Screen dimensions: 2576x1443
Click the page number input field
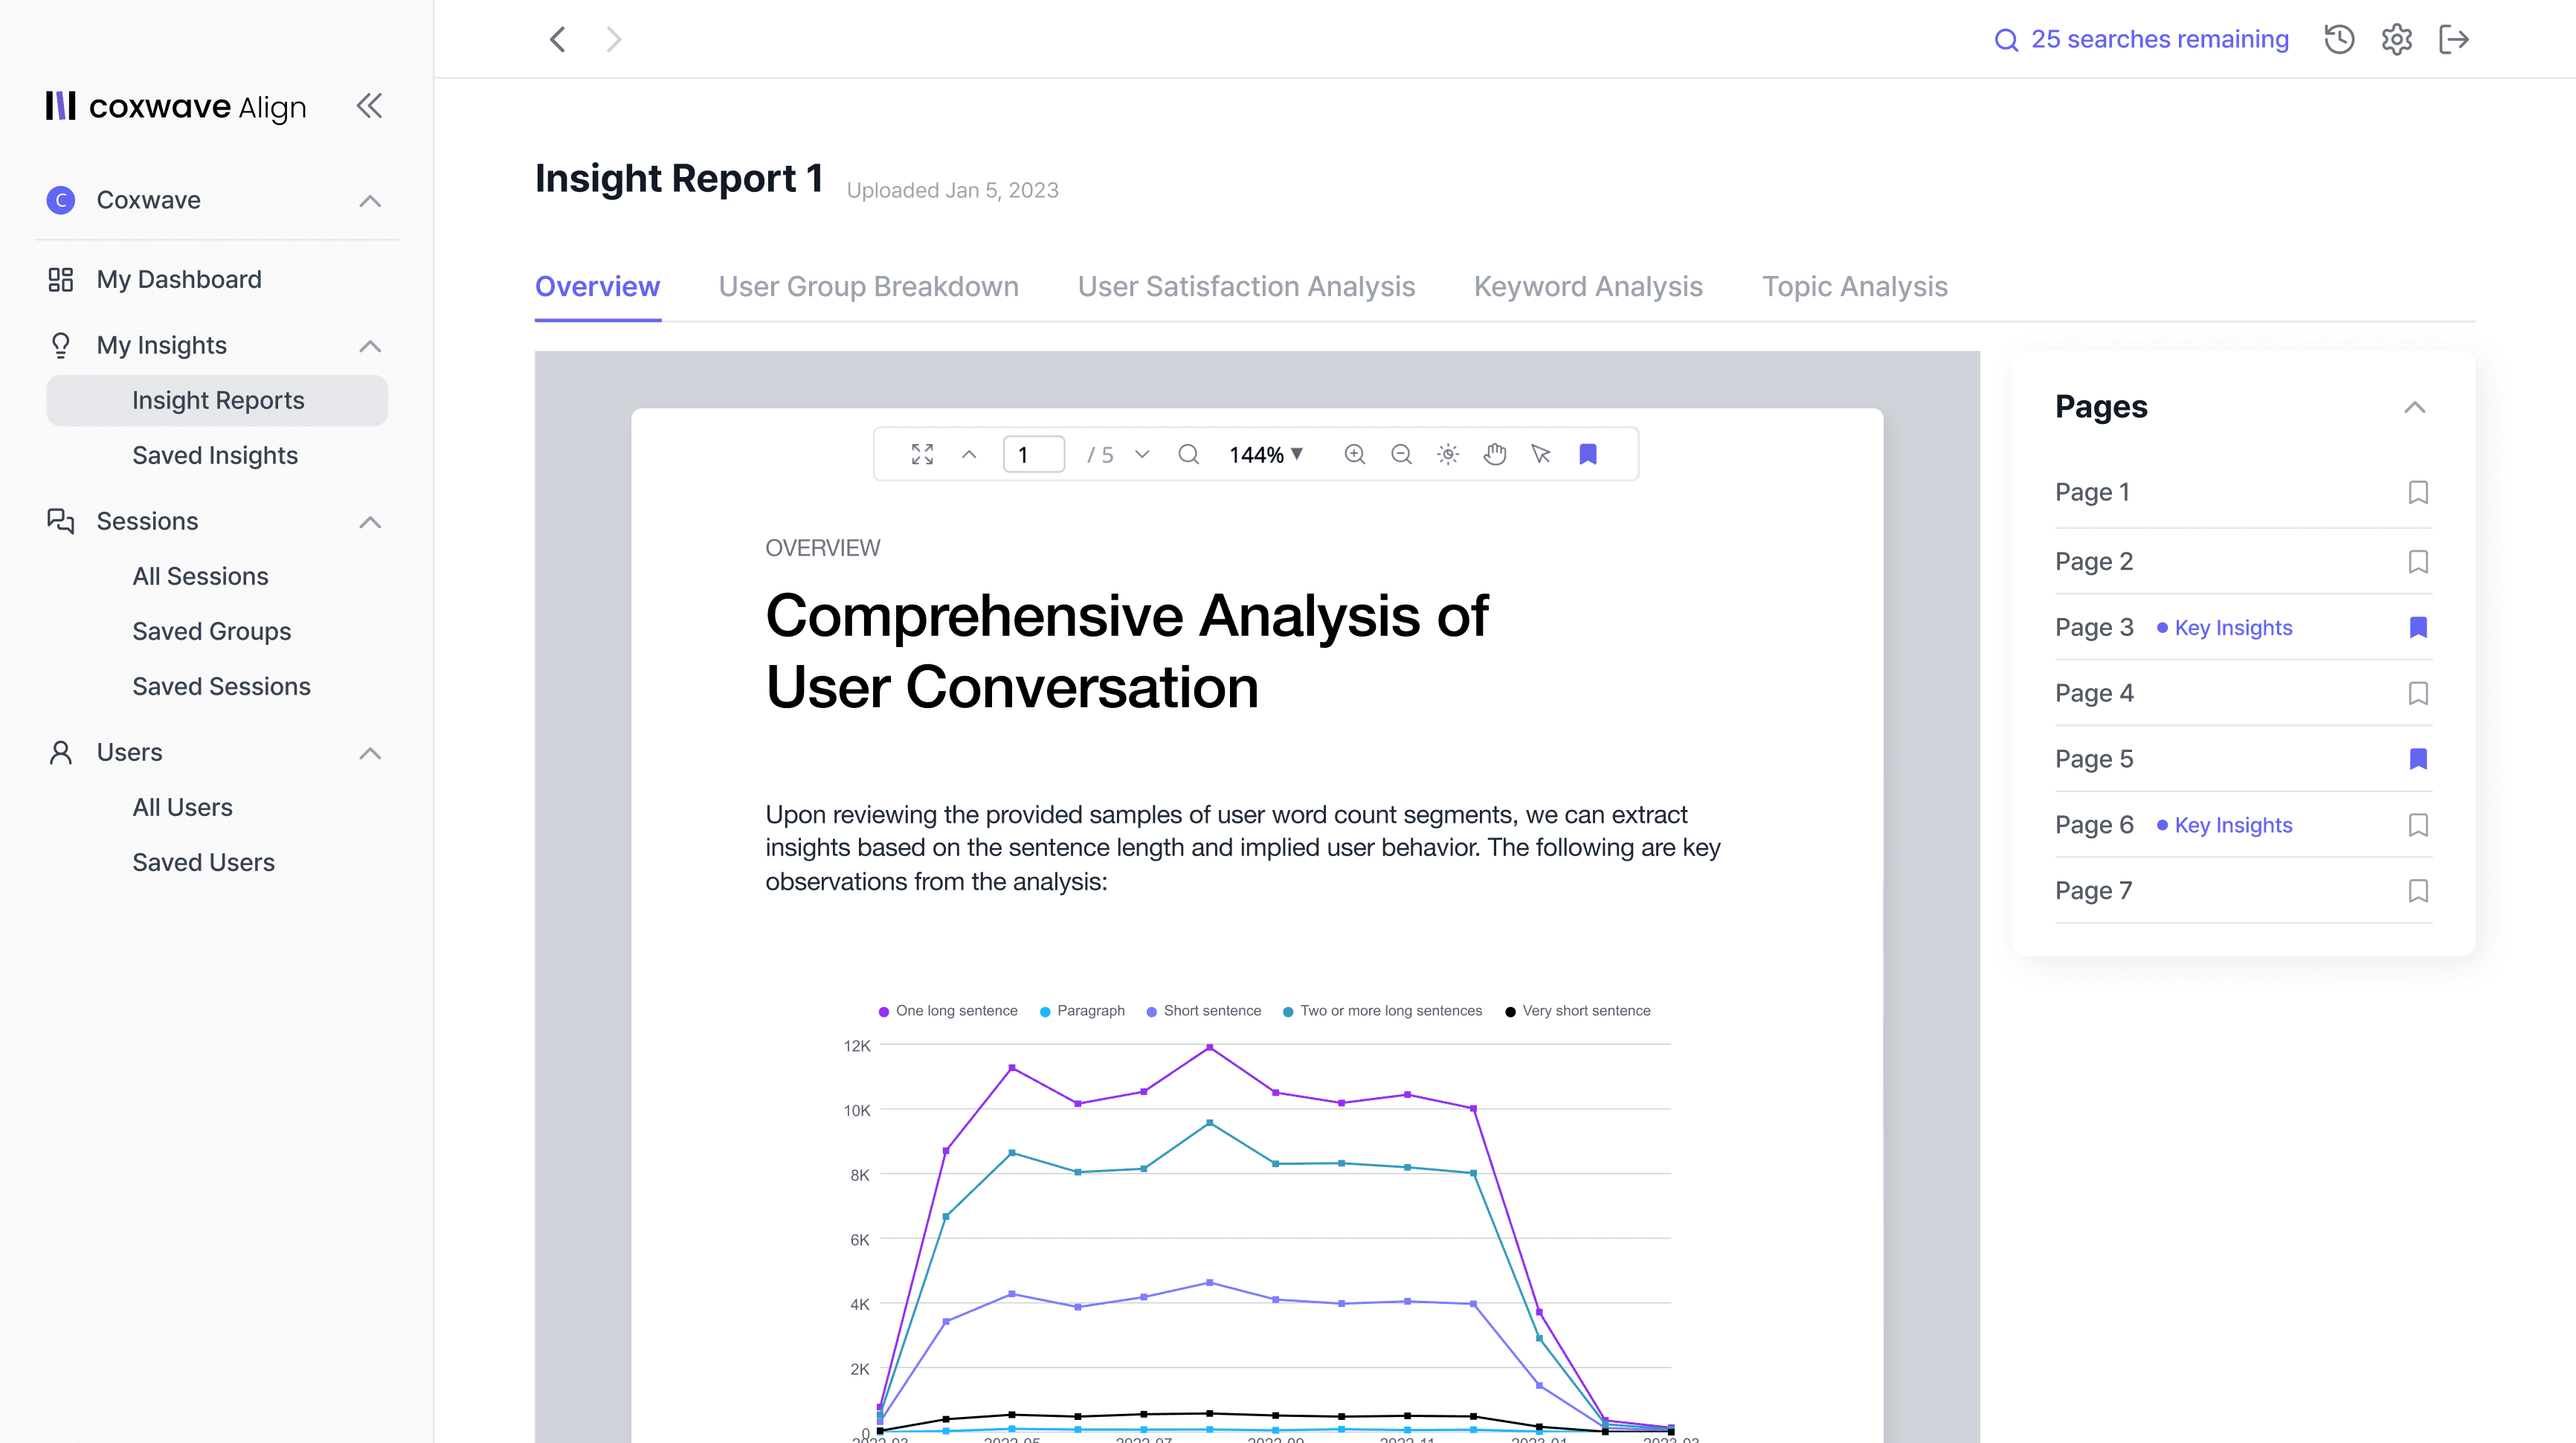[1033, 454]
